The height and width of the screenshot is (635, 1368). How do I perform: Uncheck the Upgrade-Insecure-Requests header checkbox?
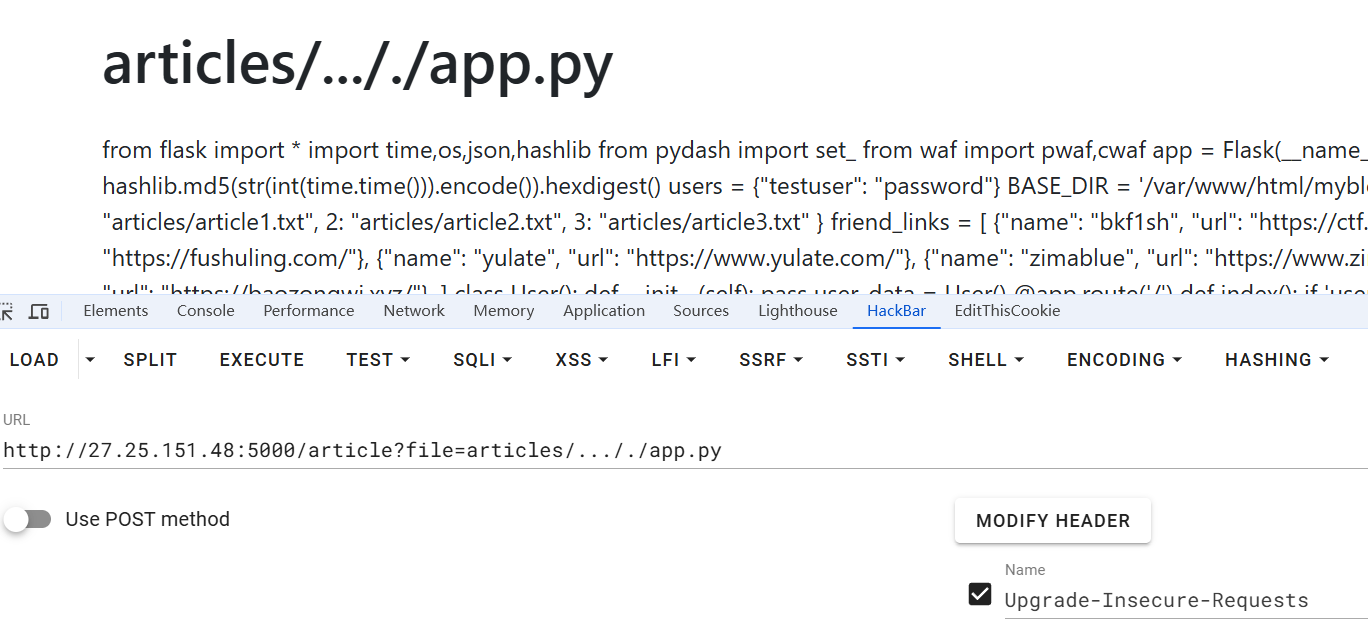tap(980, 595)
